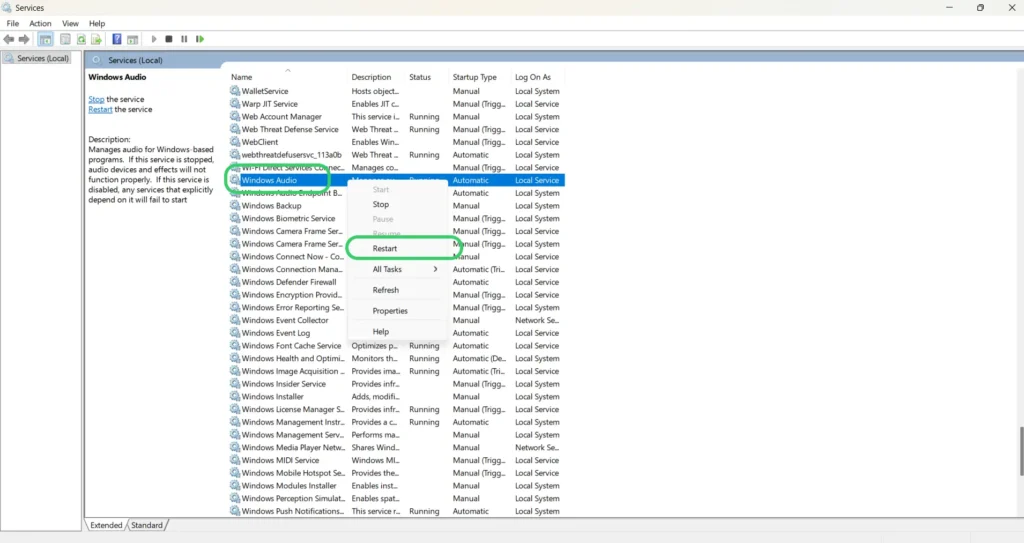This screenshot has height=543, width=1024.
Task: Expand the All Tasks submenu
Action: coord(398,269)
